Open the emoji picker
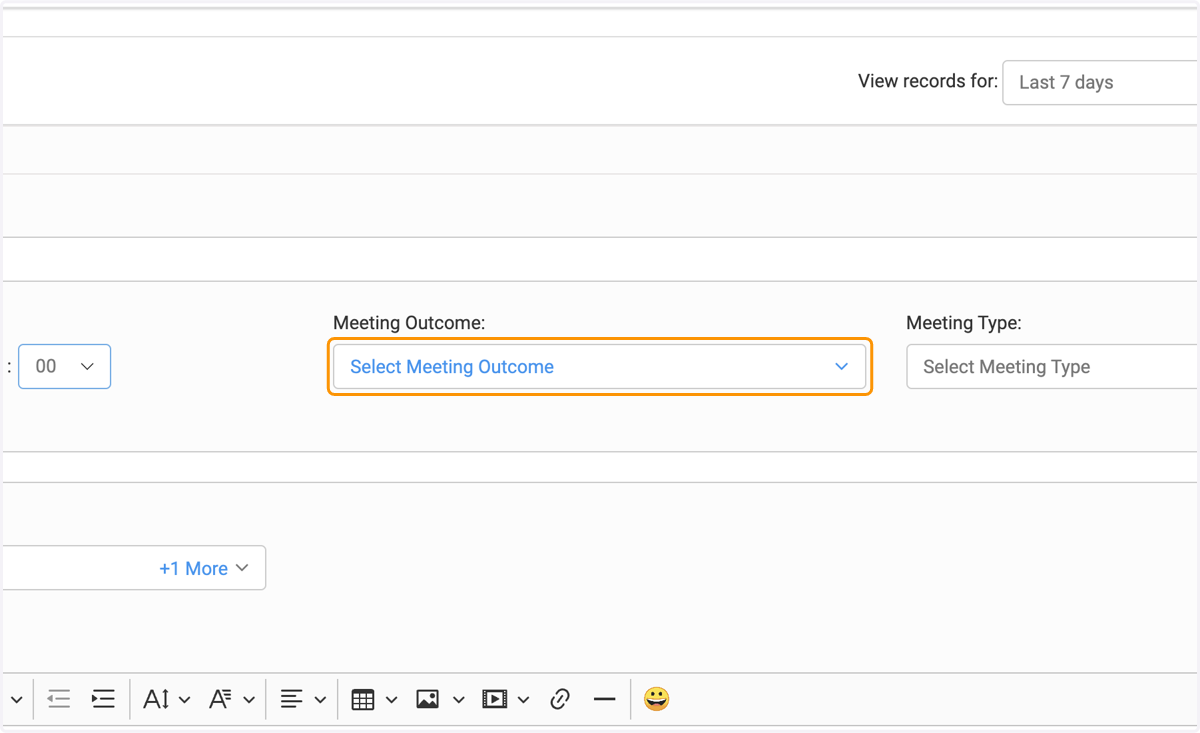 (x=656, y=699)
